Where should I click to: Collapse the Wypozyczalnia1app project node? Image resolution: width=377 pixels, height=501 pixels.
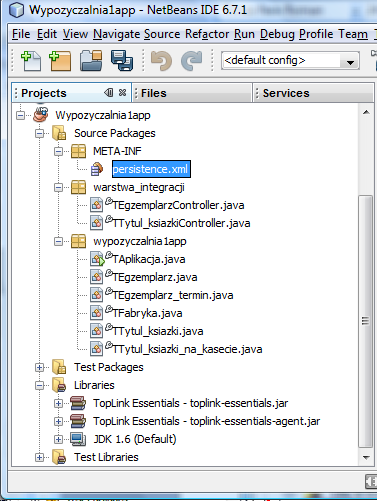click(21, 115)
